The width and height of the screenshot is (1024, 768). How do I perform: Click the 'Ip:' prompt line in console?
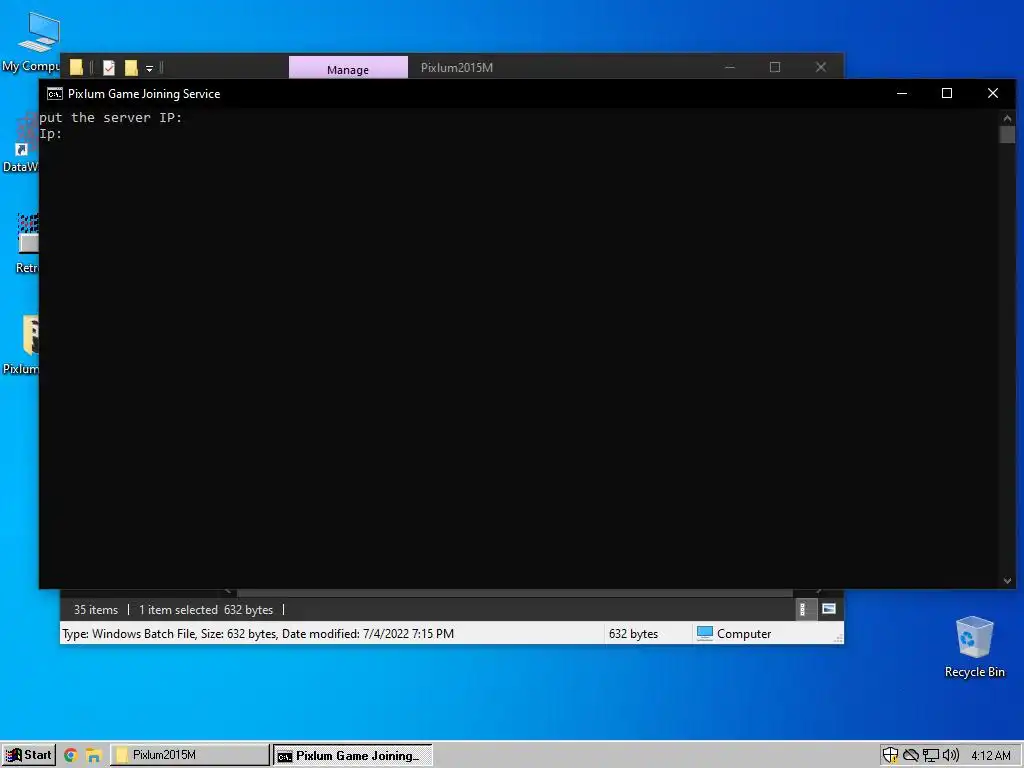(x=51, y=134)
